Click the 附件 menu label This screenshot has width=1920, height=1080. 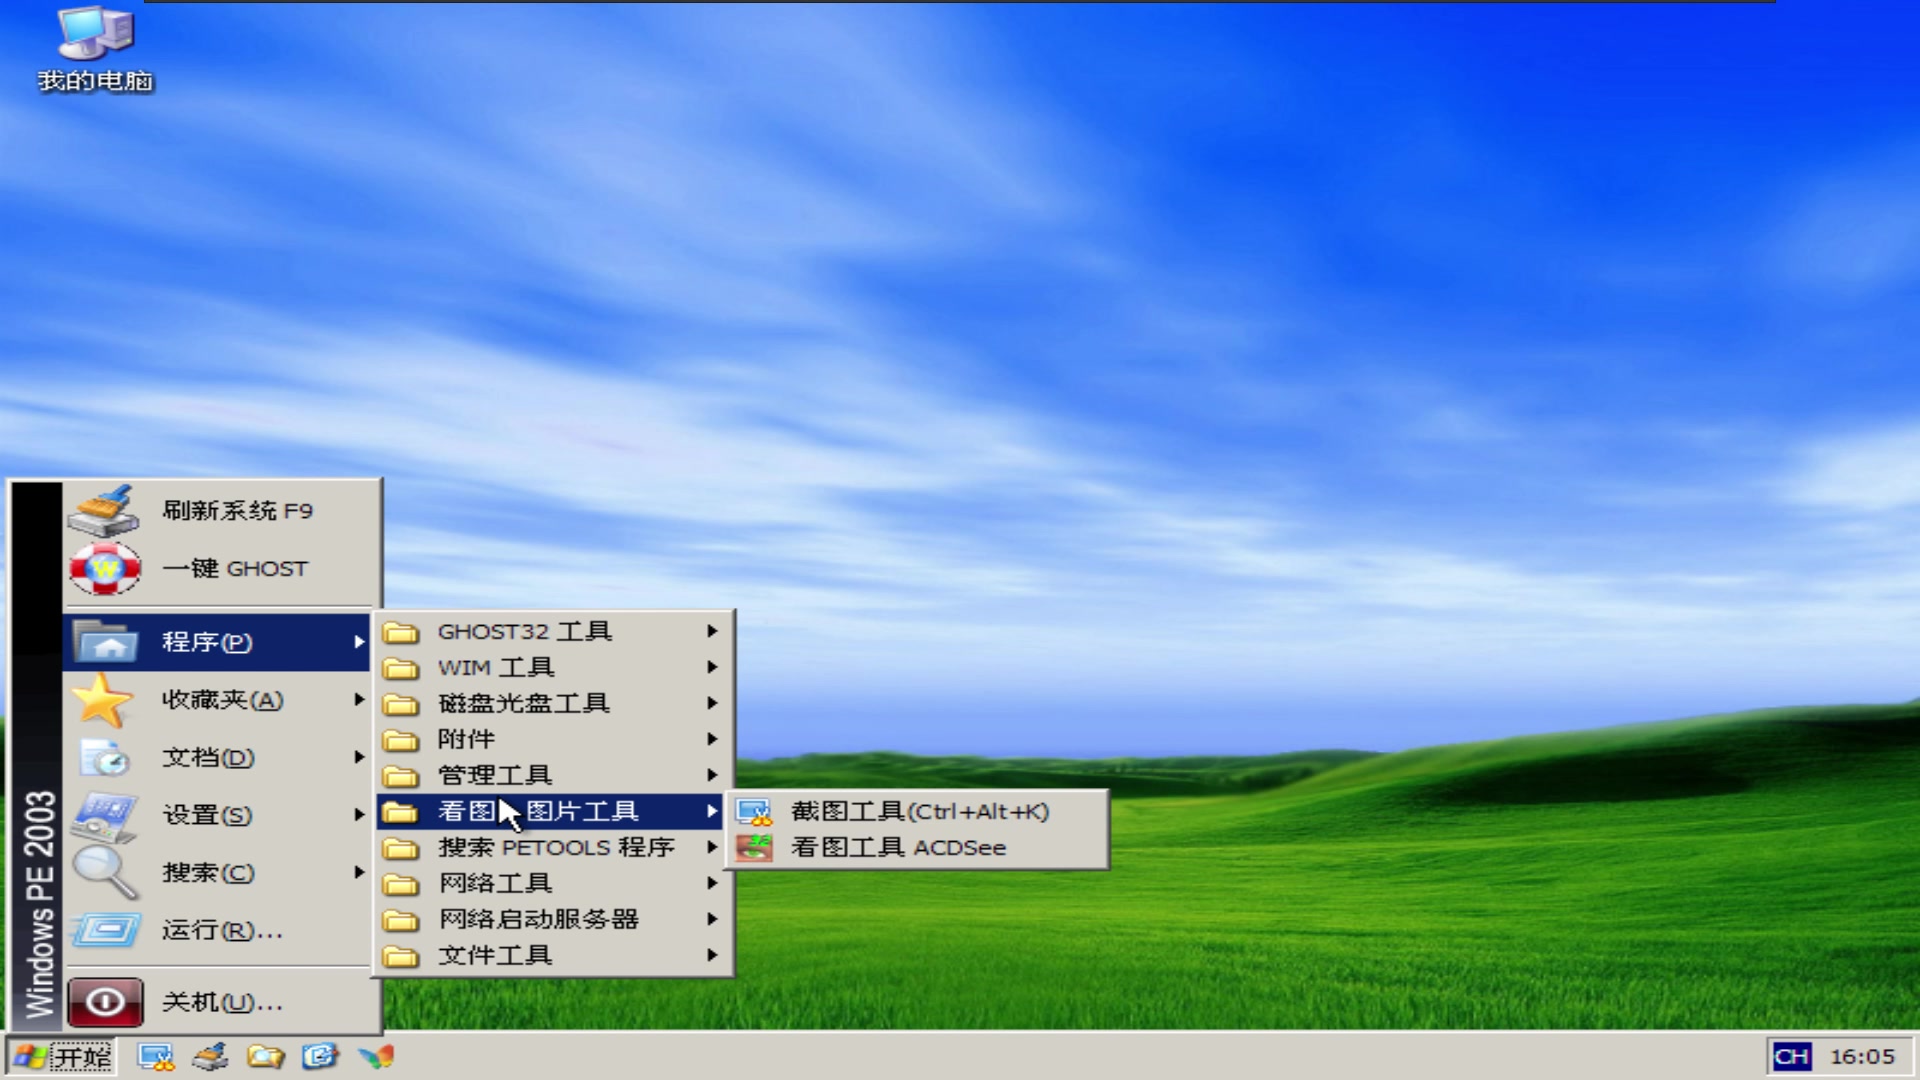466,740
